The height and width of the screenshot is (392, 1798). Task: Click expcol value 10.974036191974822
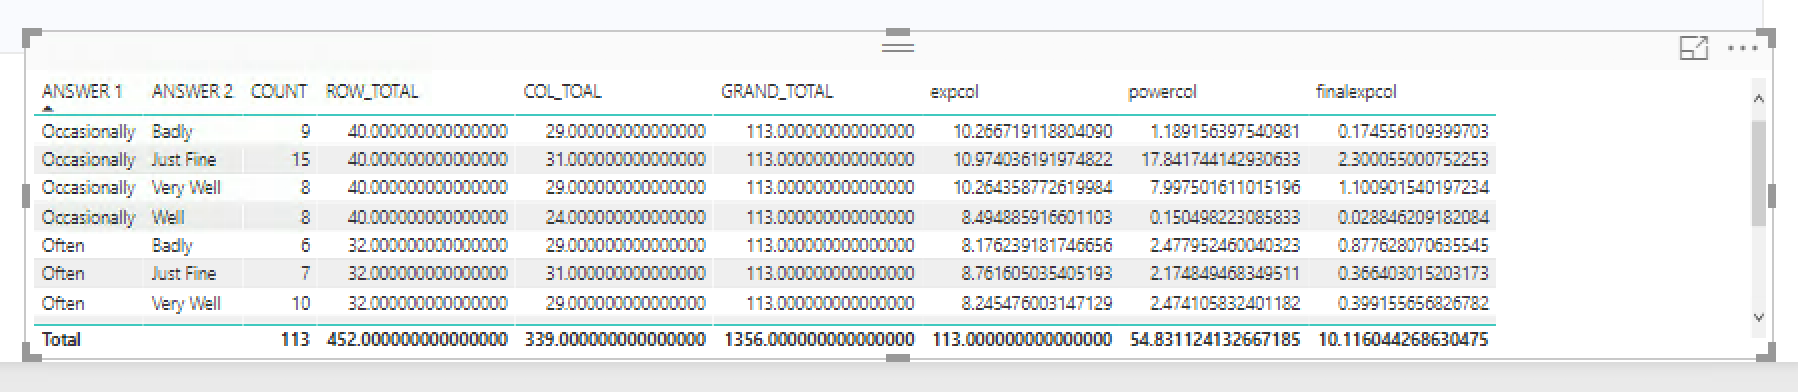pyautogui.click(x=1032, y=159)
